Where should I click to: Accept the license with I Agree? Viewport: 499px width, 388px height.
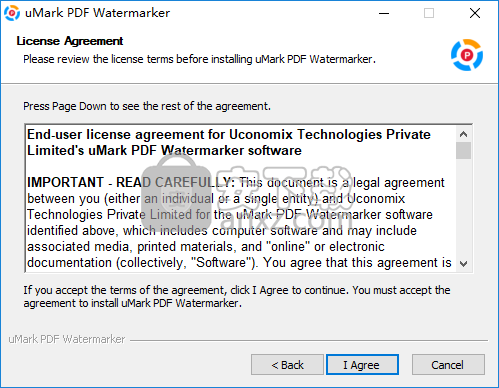pos(362,365)
